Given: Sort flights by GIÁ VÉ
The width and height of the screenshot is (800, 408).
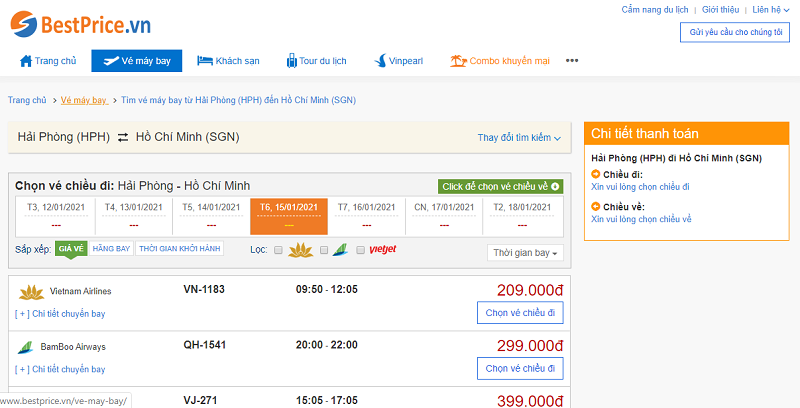Looking at the screenshot, I should (71, 248).
